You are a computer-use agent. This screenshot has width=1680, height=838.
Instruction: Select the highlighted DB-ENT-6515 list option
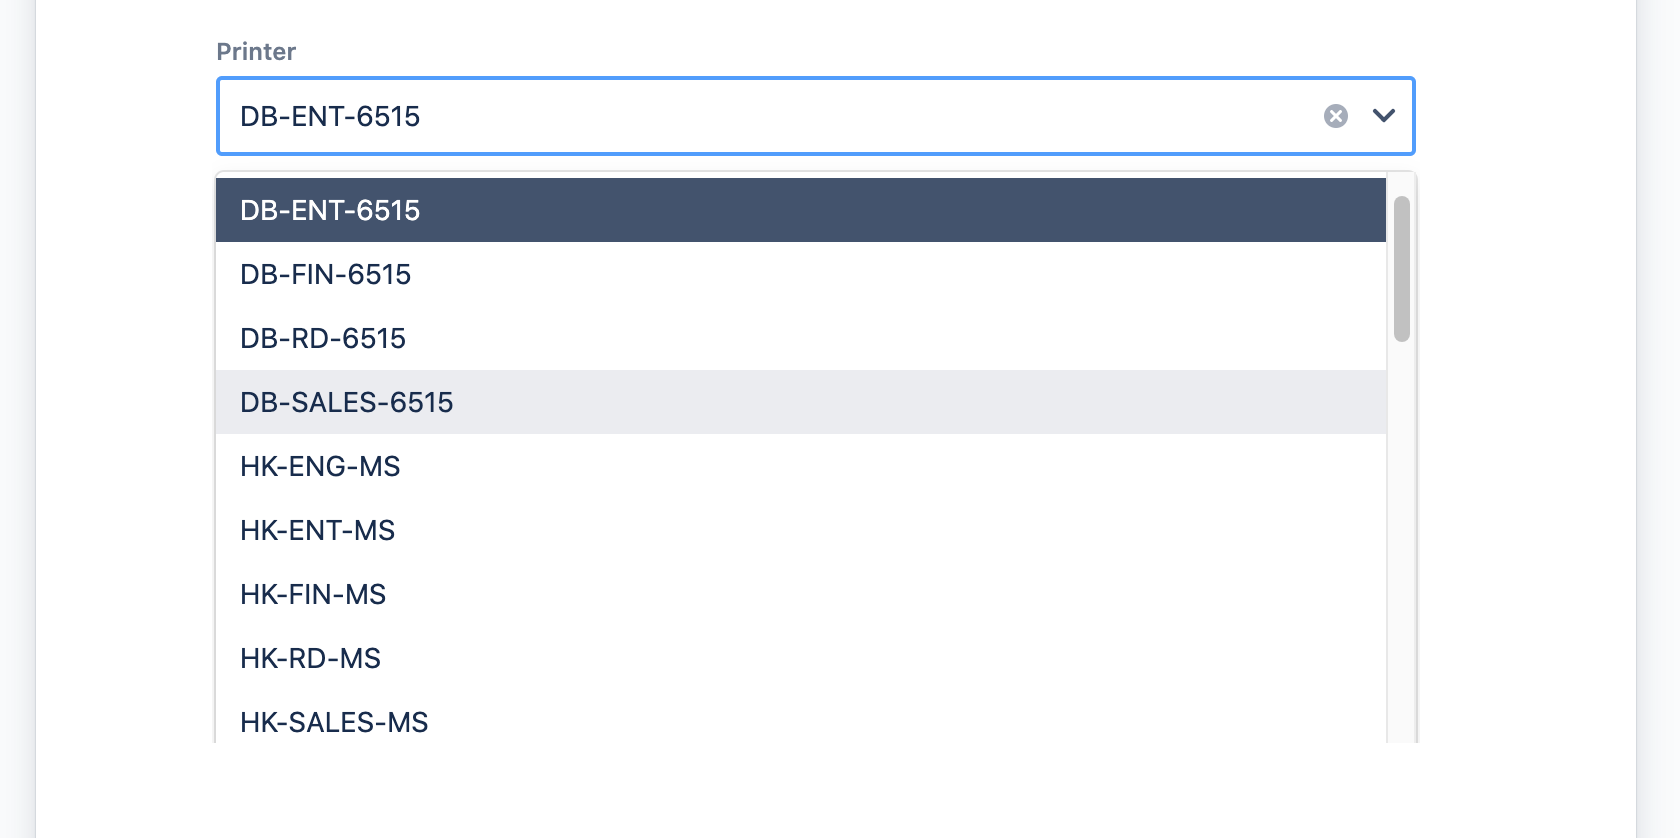800,210
